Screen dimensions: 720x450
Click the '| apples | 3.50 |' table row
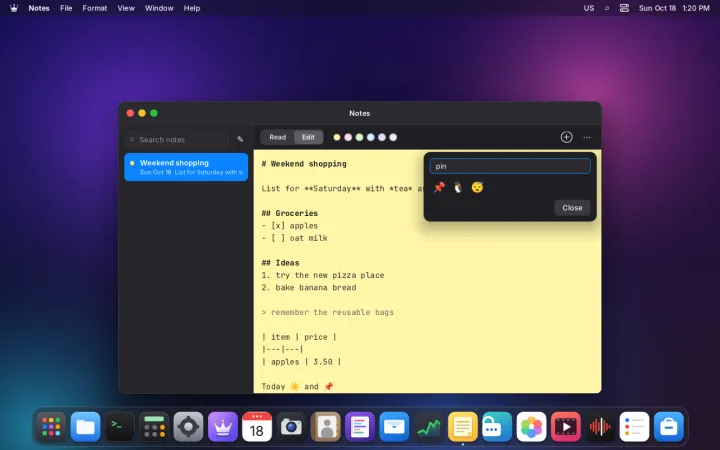point(301,362)
